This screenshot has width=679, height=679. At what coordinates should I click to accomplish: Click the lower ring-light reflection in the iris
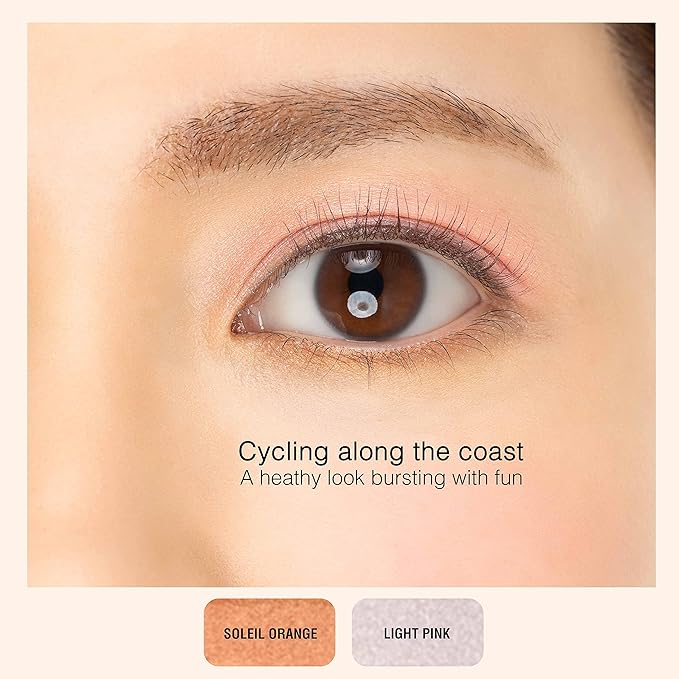[x=362, y=303]
